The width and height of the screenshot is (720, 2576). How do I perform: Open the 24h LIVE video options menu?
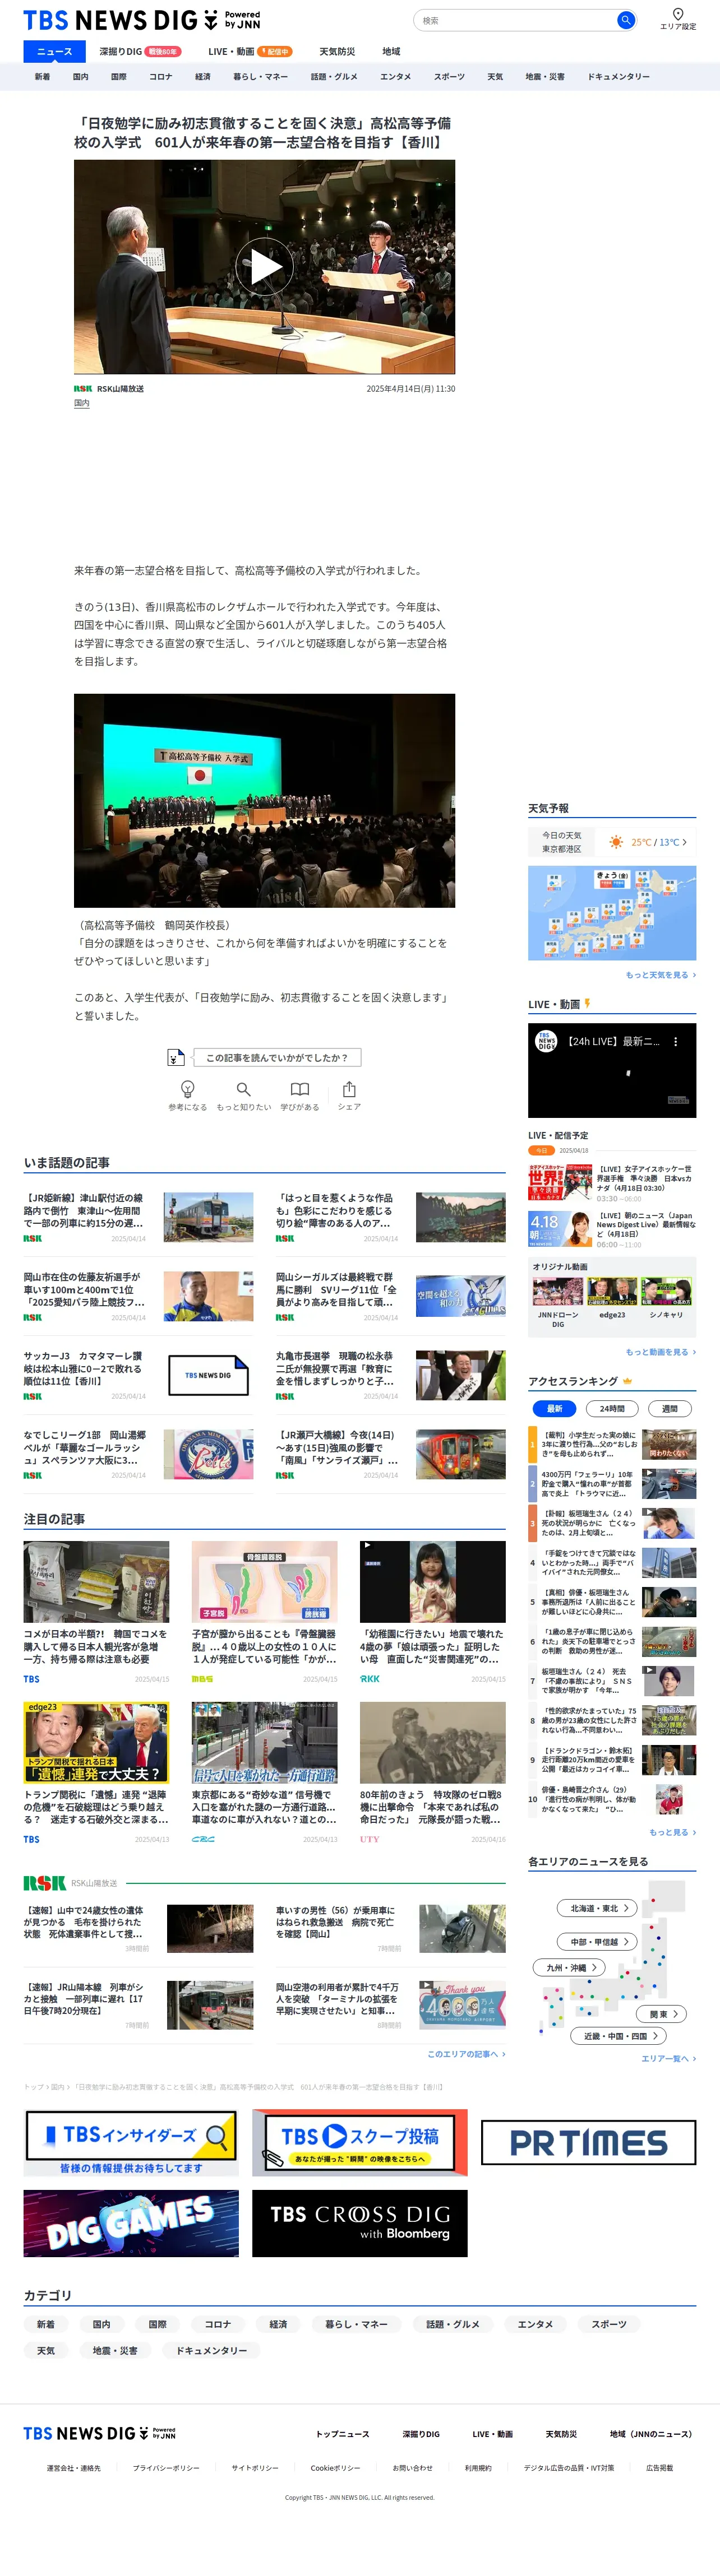(675, 1041)
